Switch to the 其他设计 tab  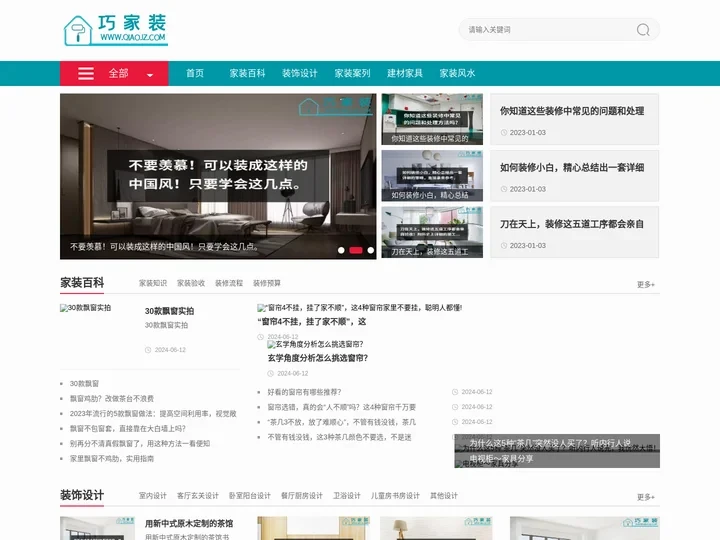444,496
